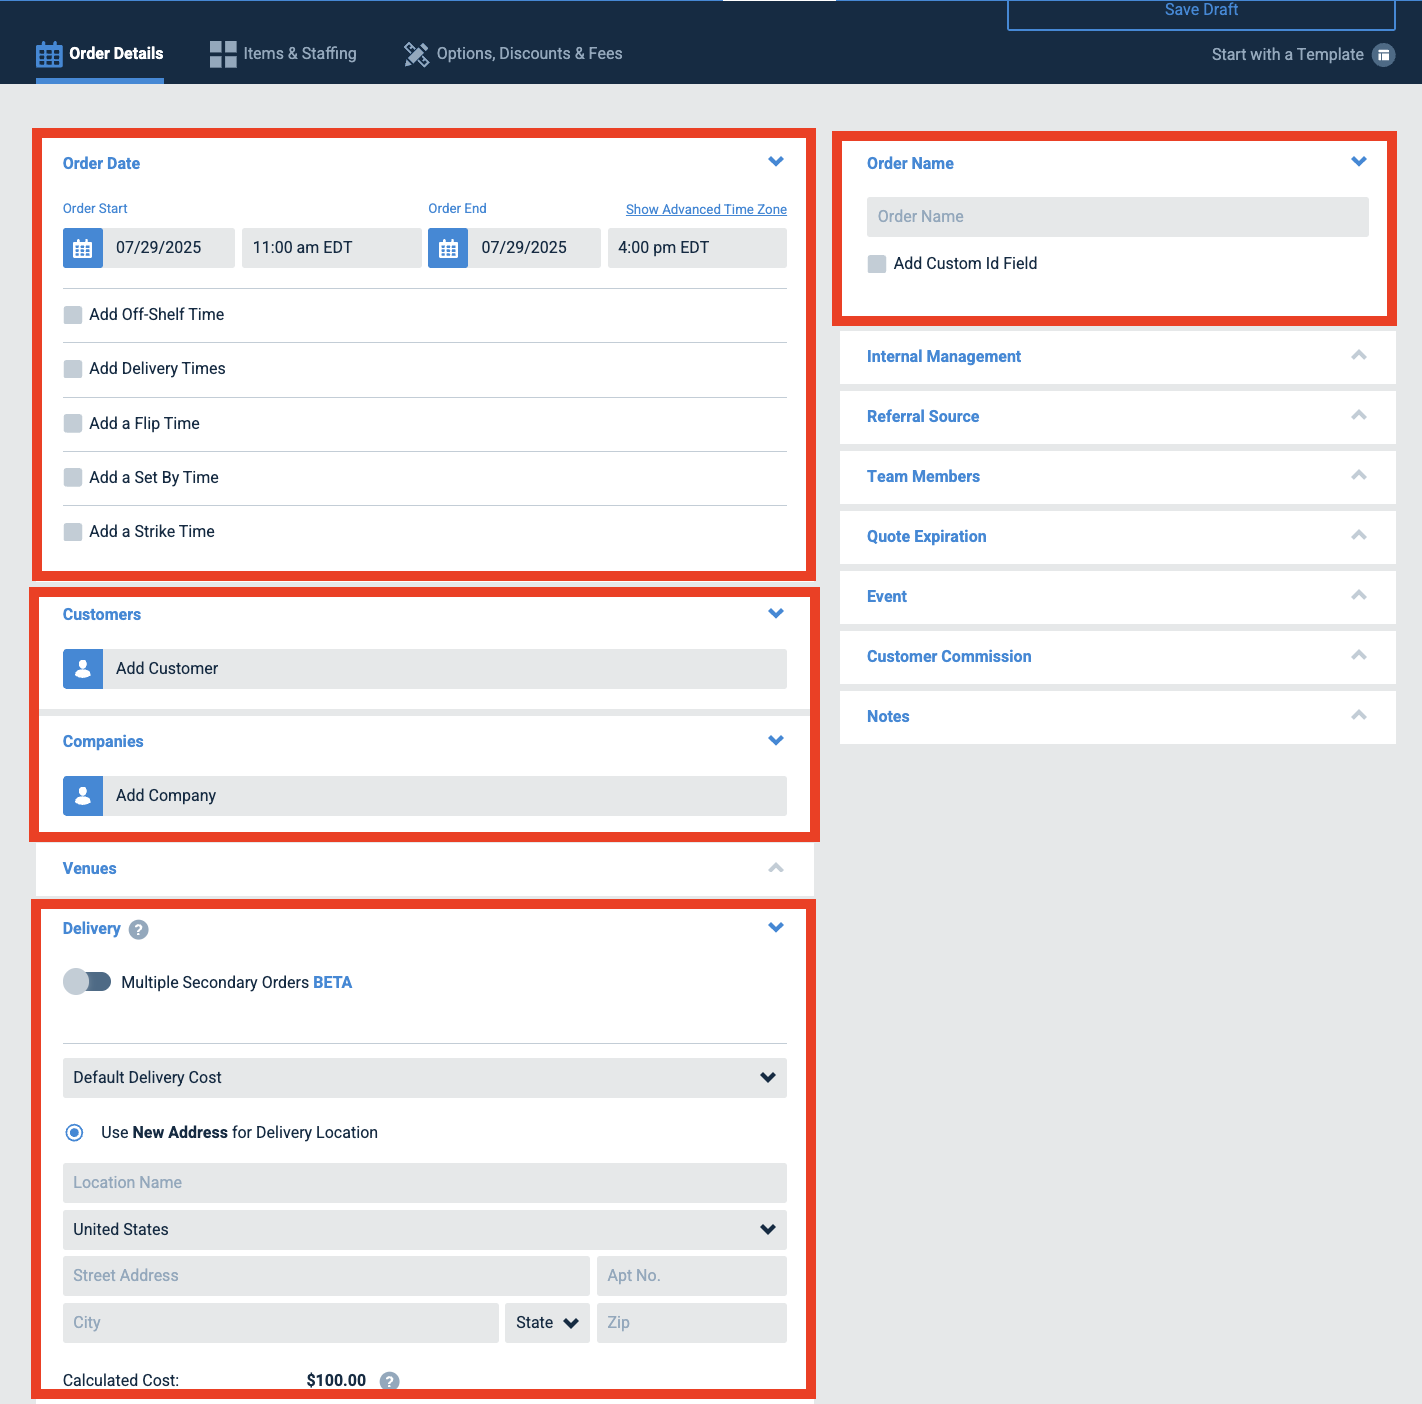This screenshot has width=1422, height=1404.
Task: Toggle Multiple Secondary Orders switch
Action: pos(87,982)
